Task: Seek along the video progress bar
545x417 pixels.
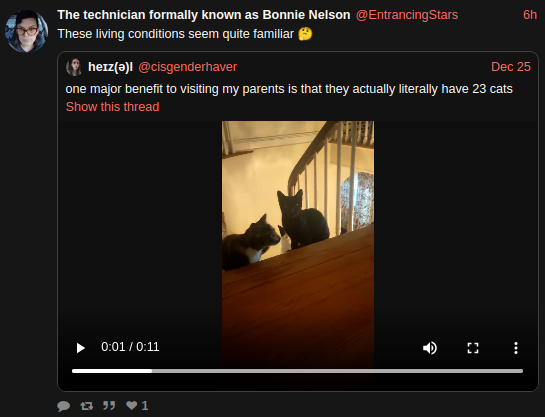Action: coord(297,371)
